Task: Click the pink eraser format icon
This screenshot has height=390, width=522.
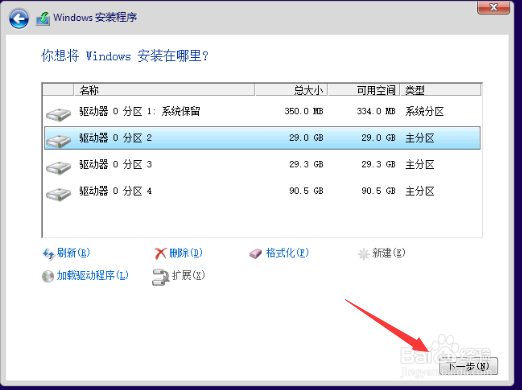Action: pyautogui.click(x=256, y=254)
